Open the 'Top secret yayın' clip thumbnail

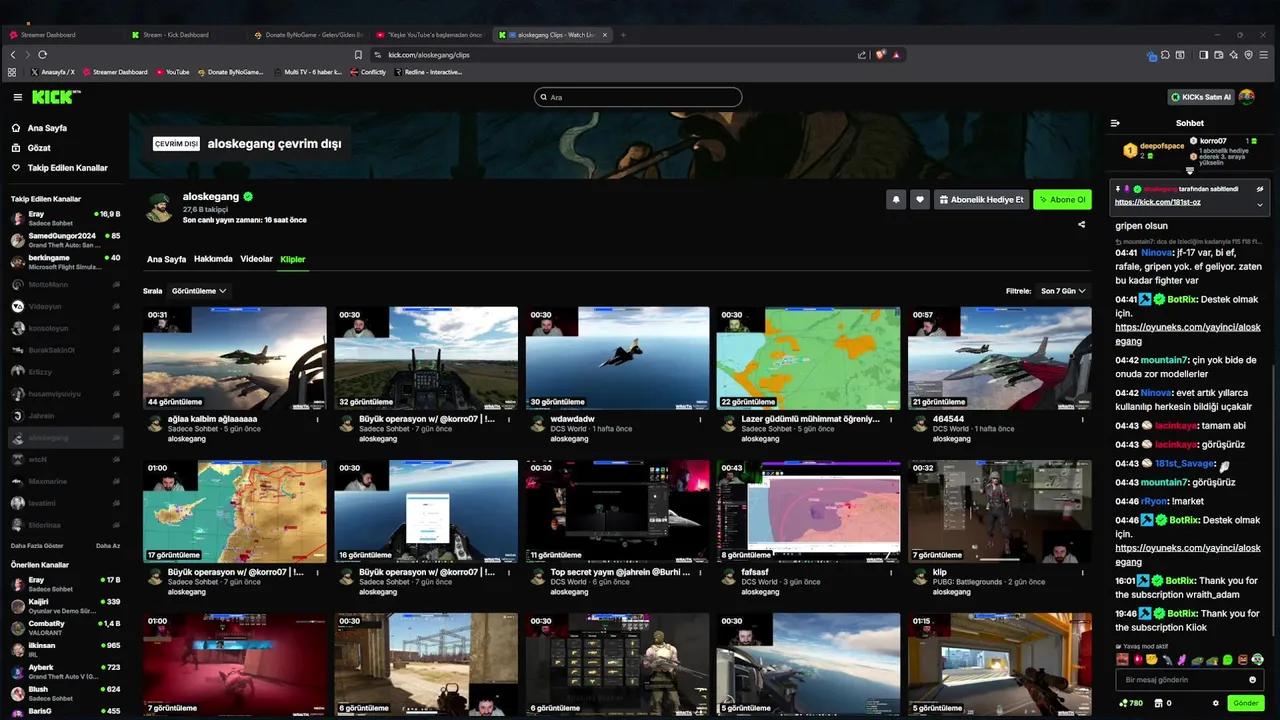click(617, 511)
